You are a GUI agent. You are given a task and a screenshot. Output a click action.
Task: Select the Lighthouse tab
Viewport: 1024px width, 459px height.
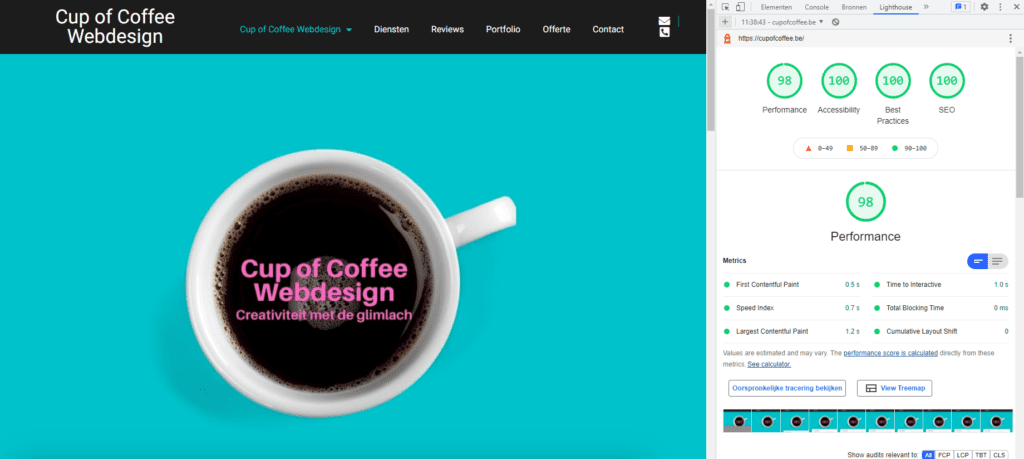(895, 7)
